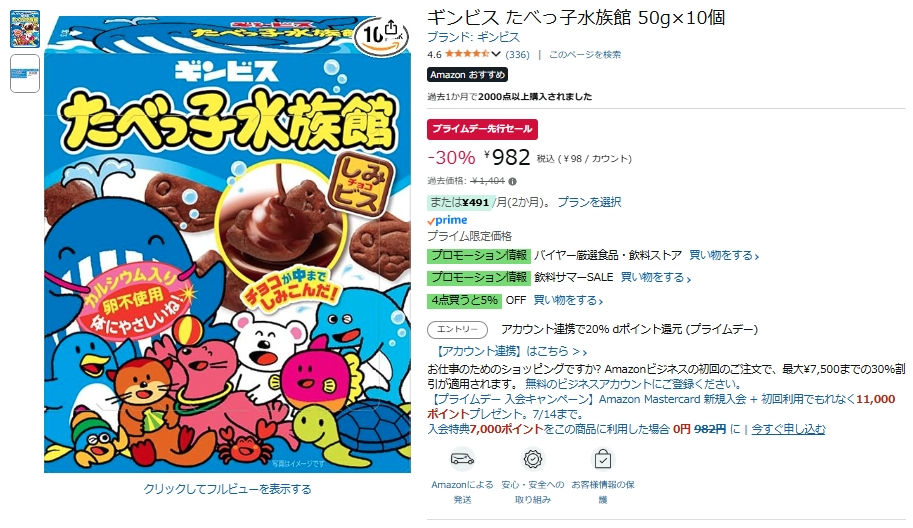Click the Amazon delivery truck icon
913x528 pixels.
pos(462,459)
